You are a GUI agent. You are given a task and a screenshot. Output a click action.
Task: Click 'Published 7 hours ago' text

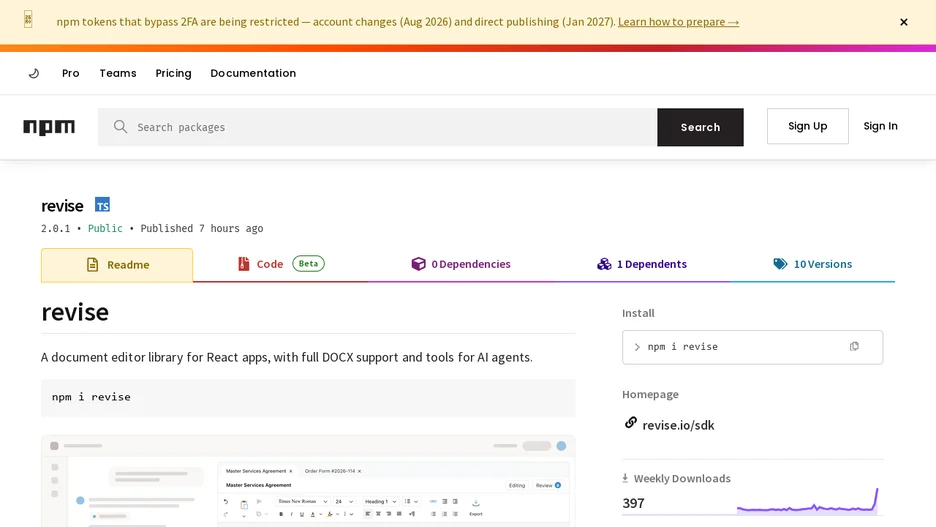[x=202, y=229]
